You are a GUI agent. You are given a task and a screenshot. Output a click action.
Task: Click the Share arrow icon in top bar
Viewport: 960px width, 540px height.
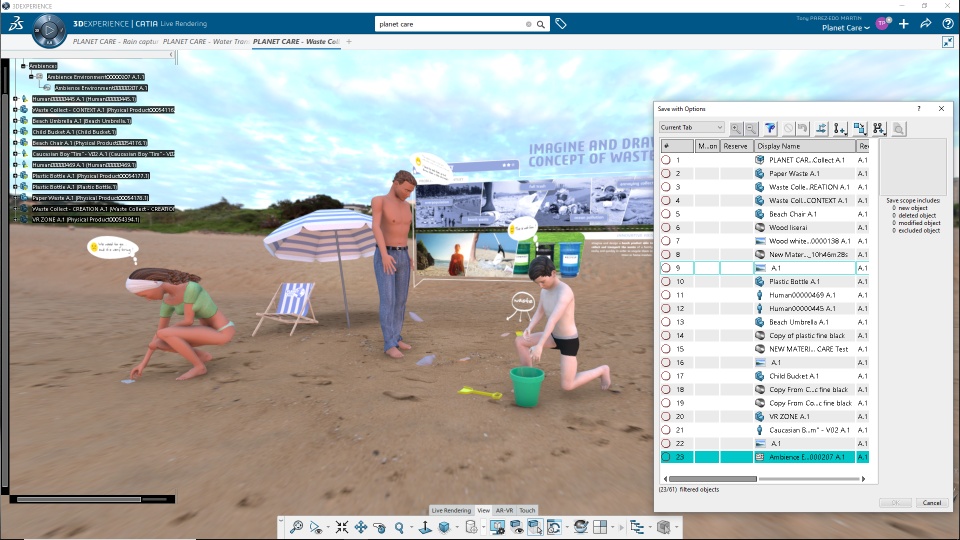tap(926, 24)
